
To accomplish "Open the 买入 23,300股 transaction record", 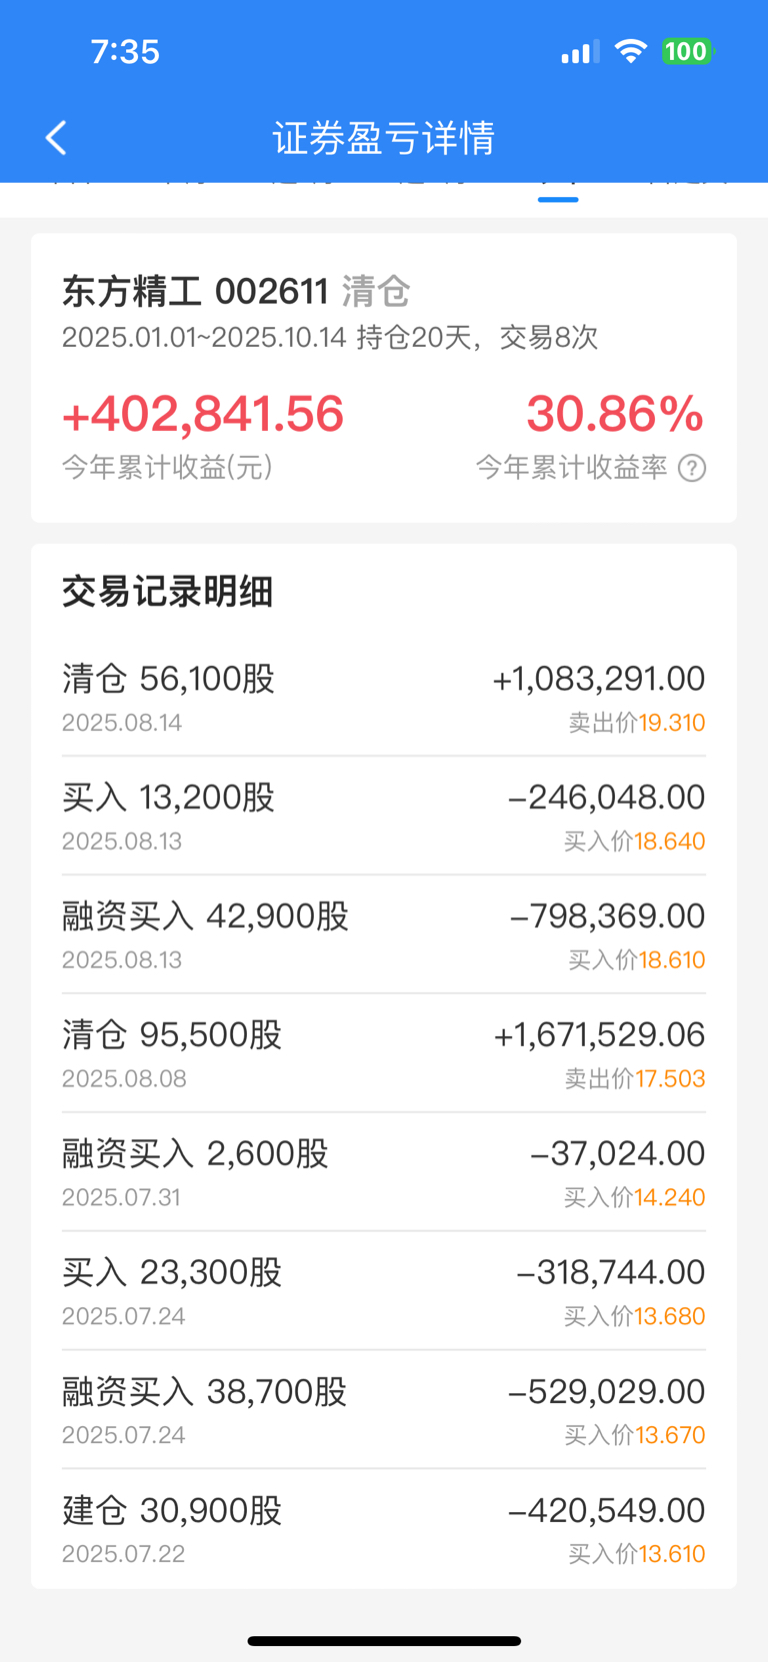I will [384, 1292].
